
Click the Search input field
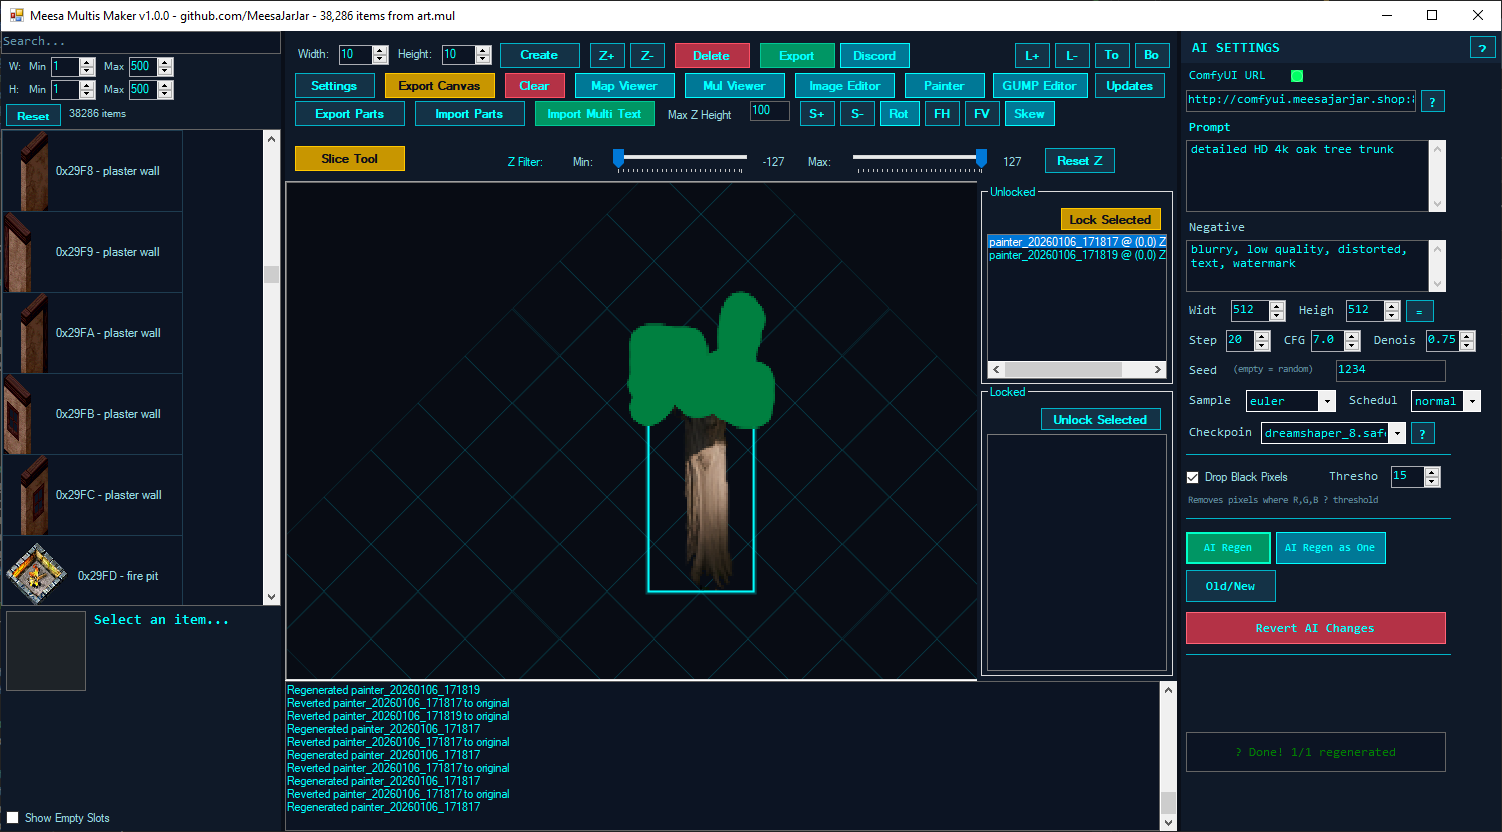140,41
